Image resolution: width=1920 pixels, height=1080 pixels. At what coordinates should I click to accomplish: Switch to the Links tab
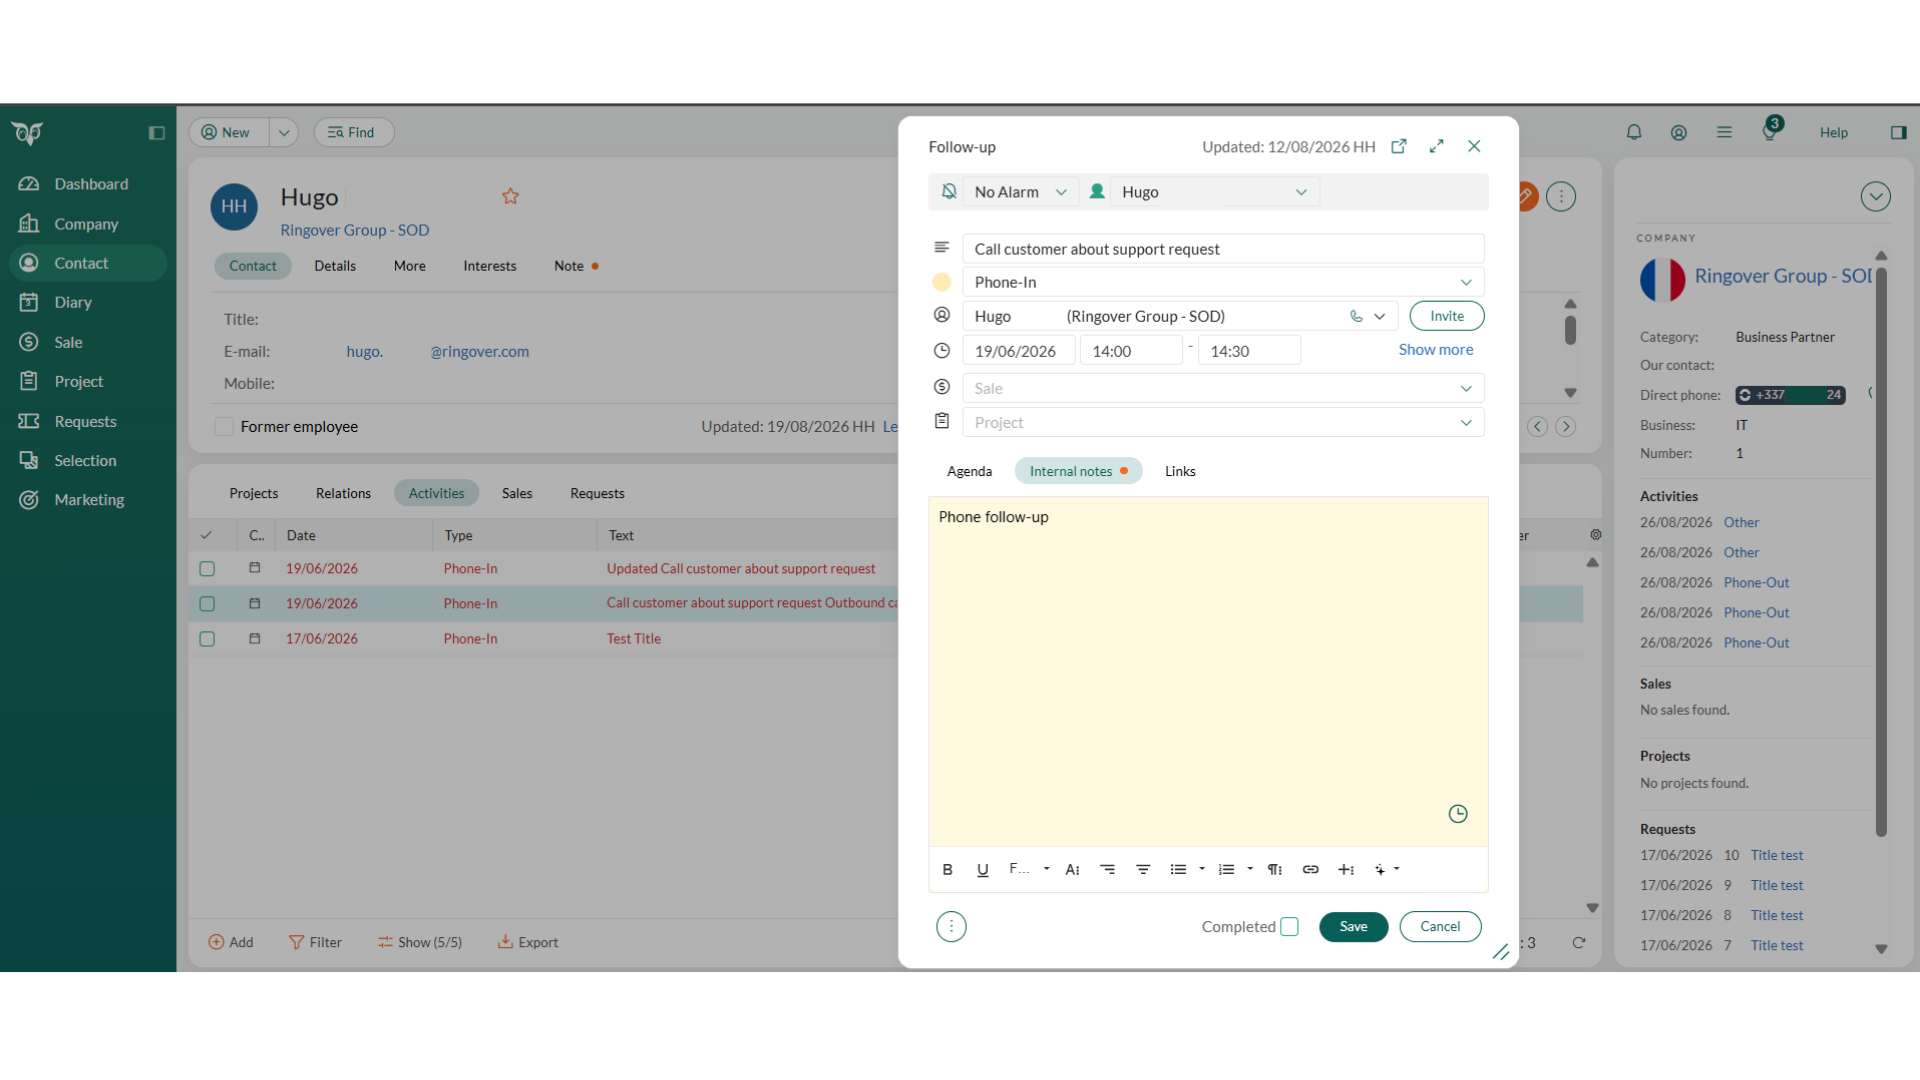click(x=1180, y=471)
